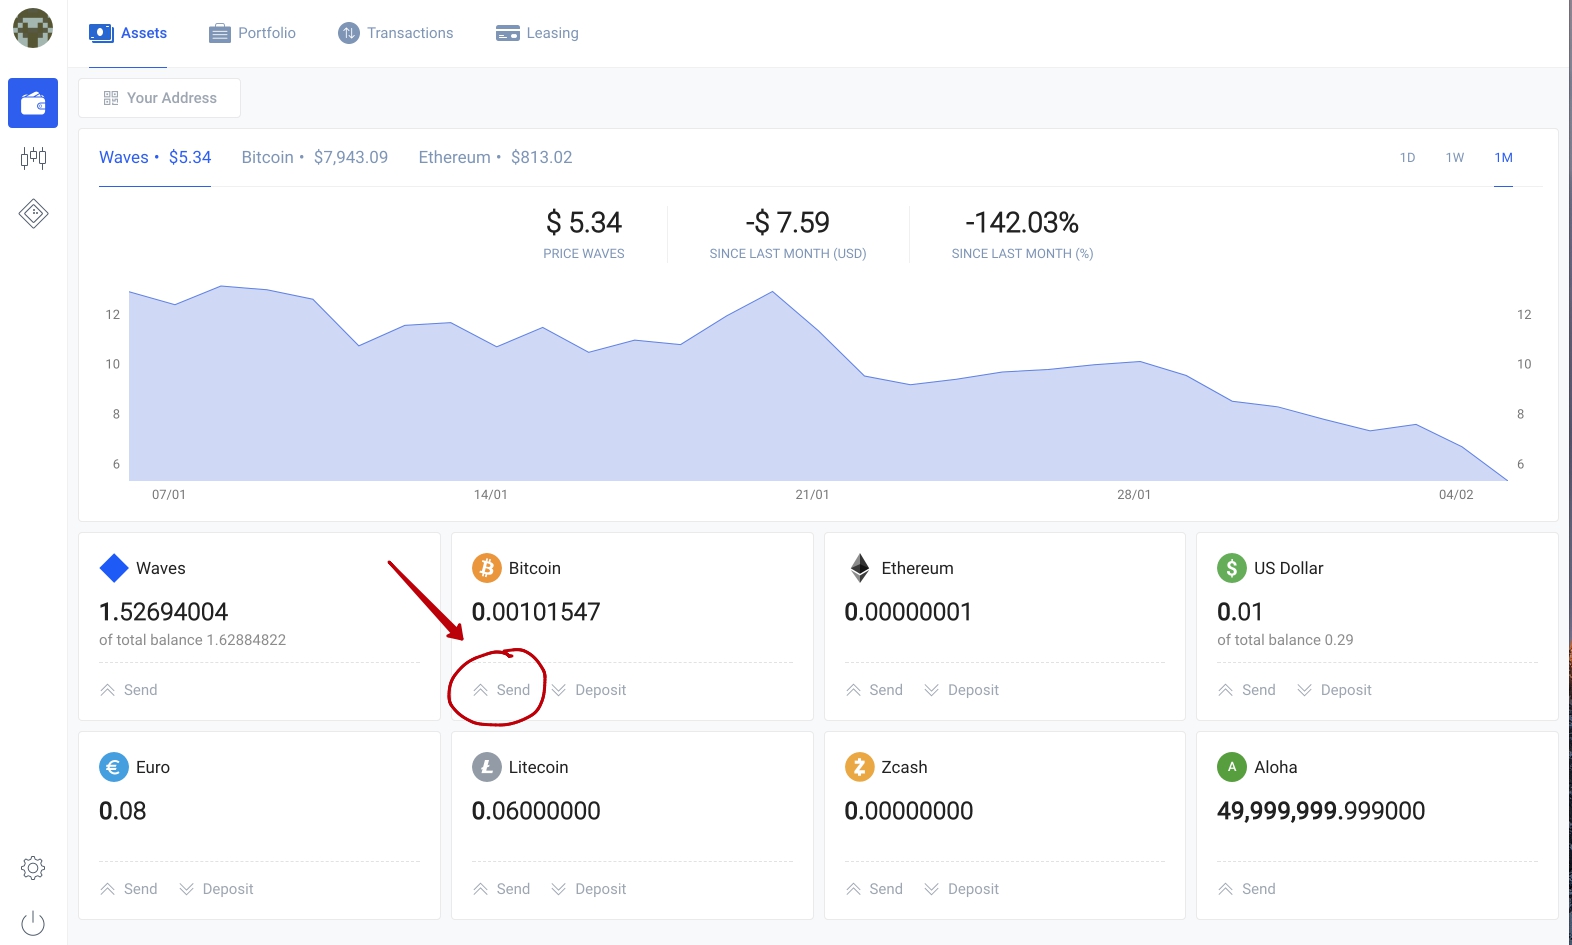Switch chart range to 1M
1572x945 pixels.
[x=1503, y=158]
